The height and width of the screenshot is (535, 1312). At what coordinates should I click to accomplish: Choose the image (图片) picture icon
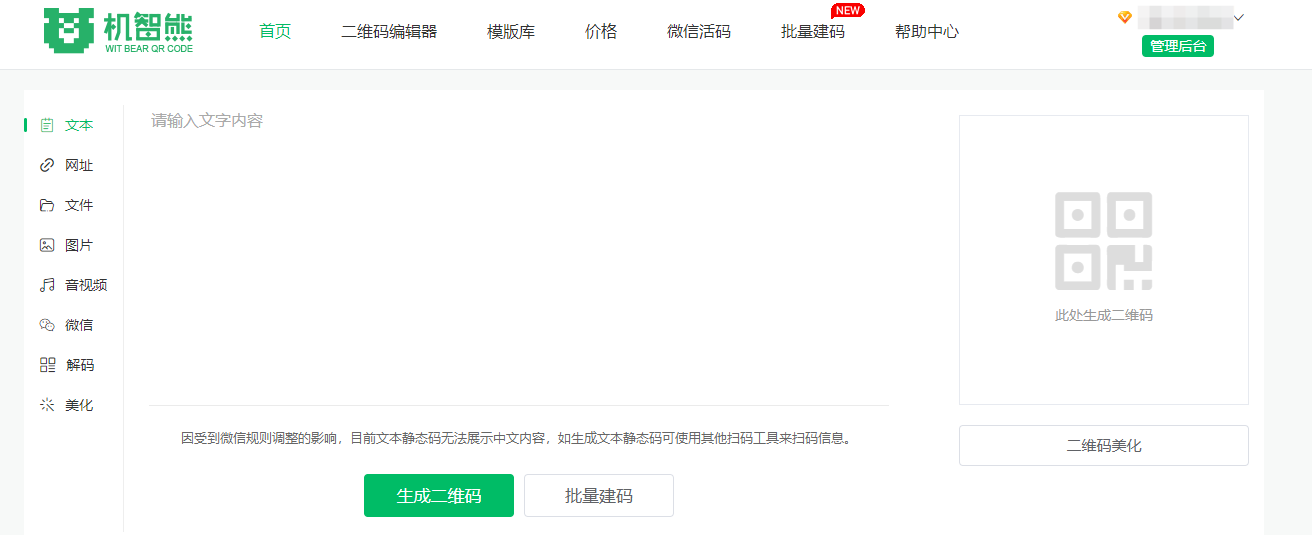(x=47, y=245)
